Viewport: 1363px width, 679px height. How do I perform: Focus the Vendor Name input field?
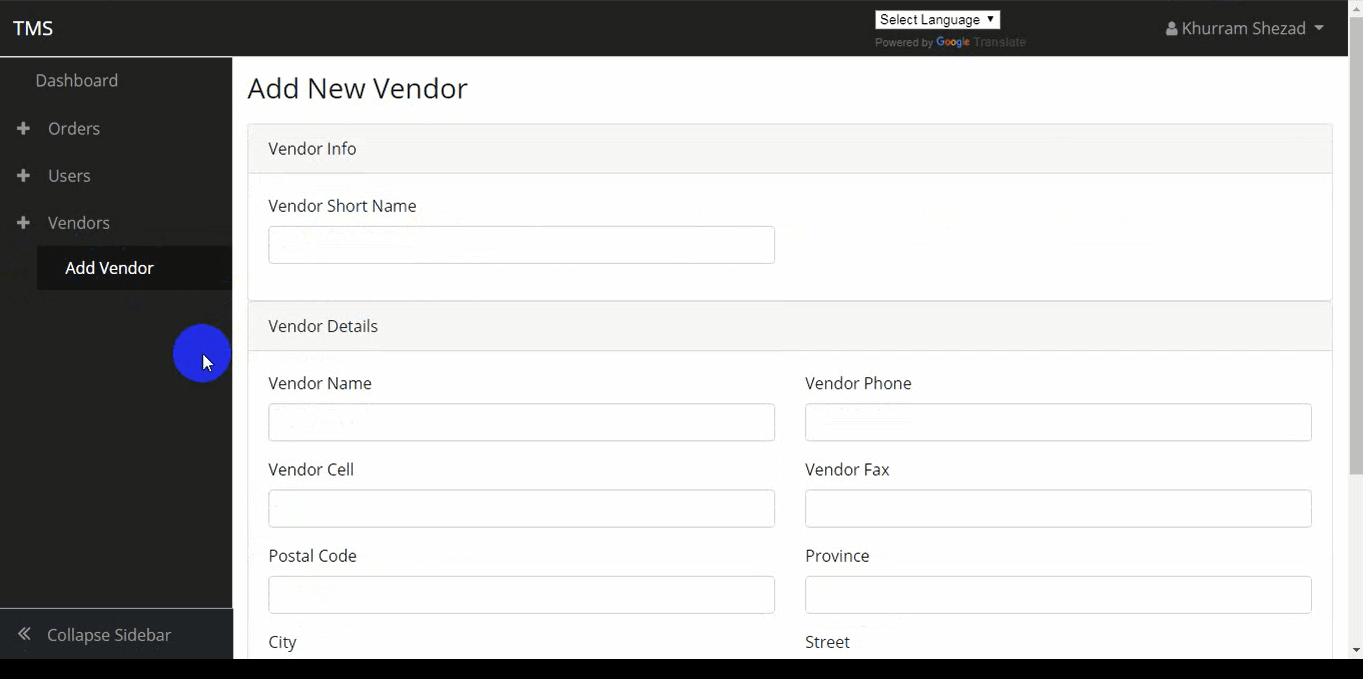521,422
